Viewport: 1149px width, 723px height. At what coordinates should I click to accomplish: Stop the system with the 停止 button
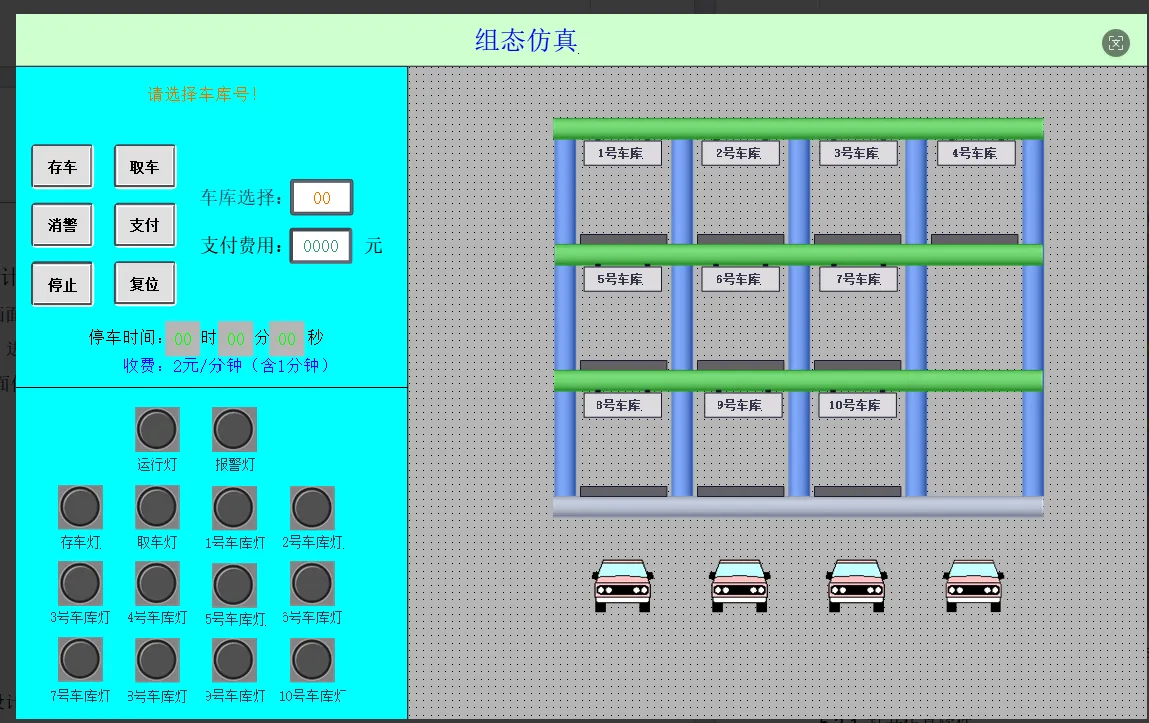tap(62, 283)
